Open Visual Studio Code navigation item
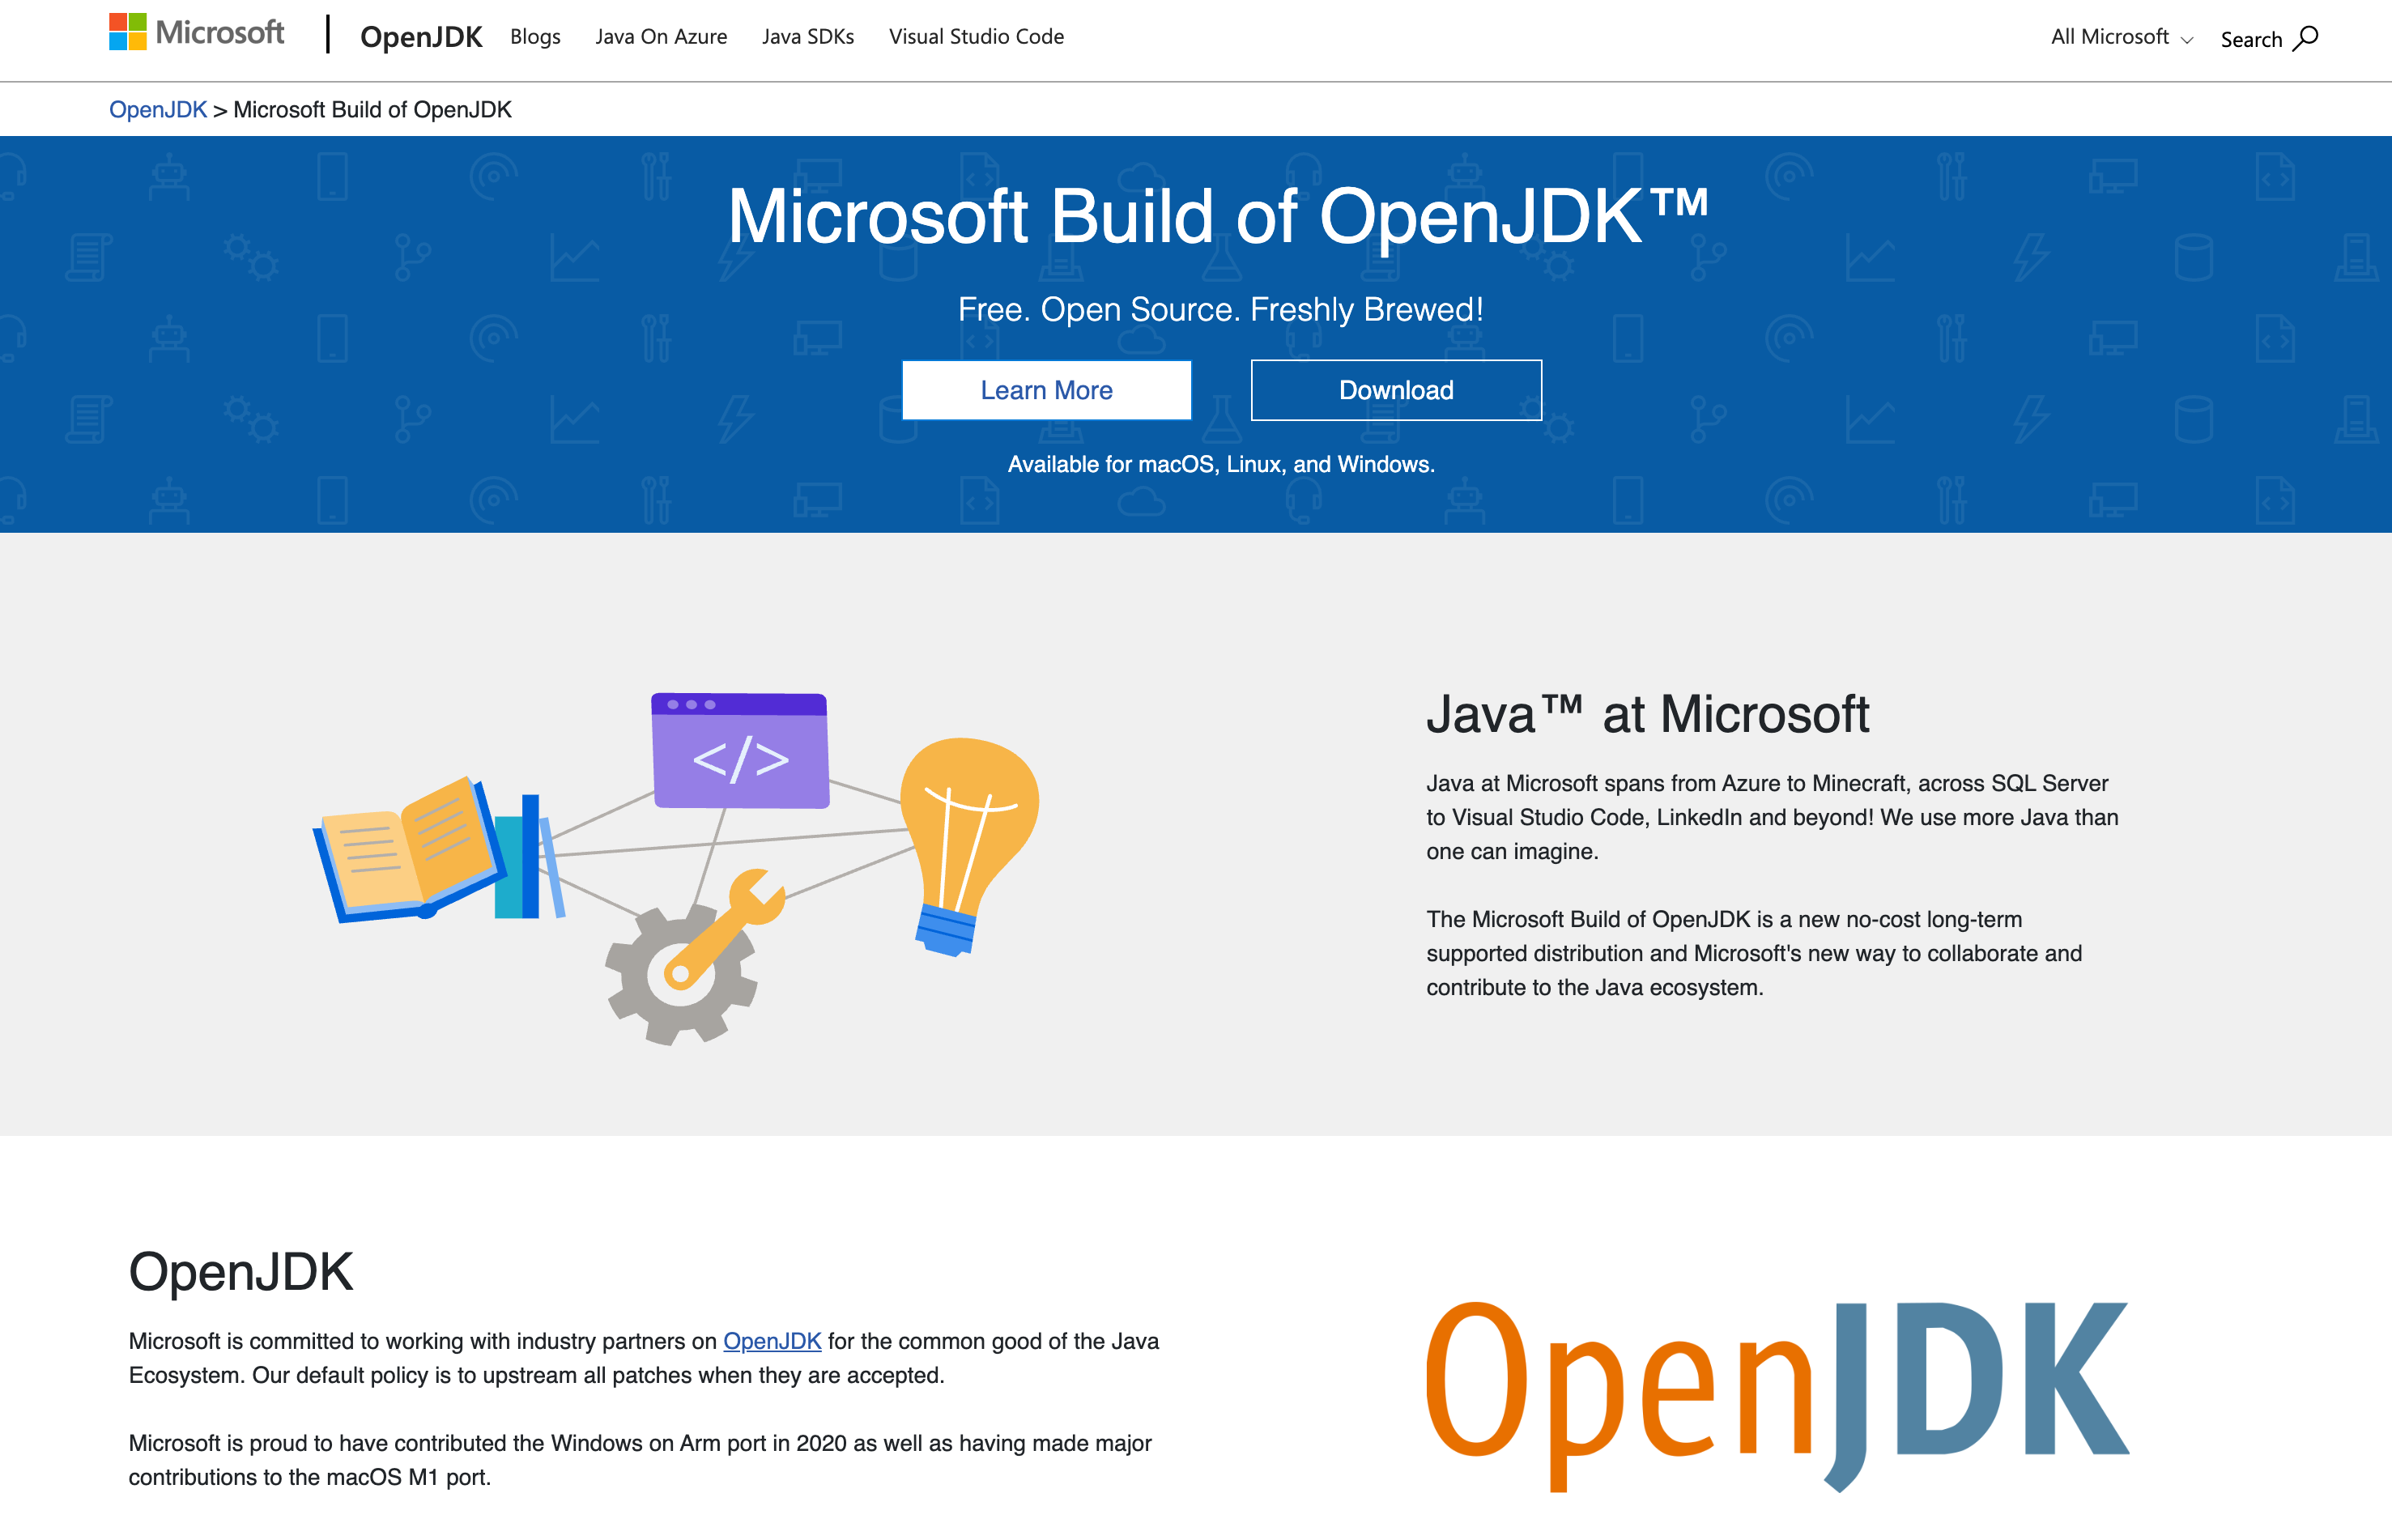 point(976,36)
